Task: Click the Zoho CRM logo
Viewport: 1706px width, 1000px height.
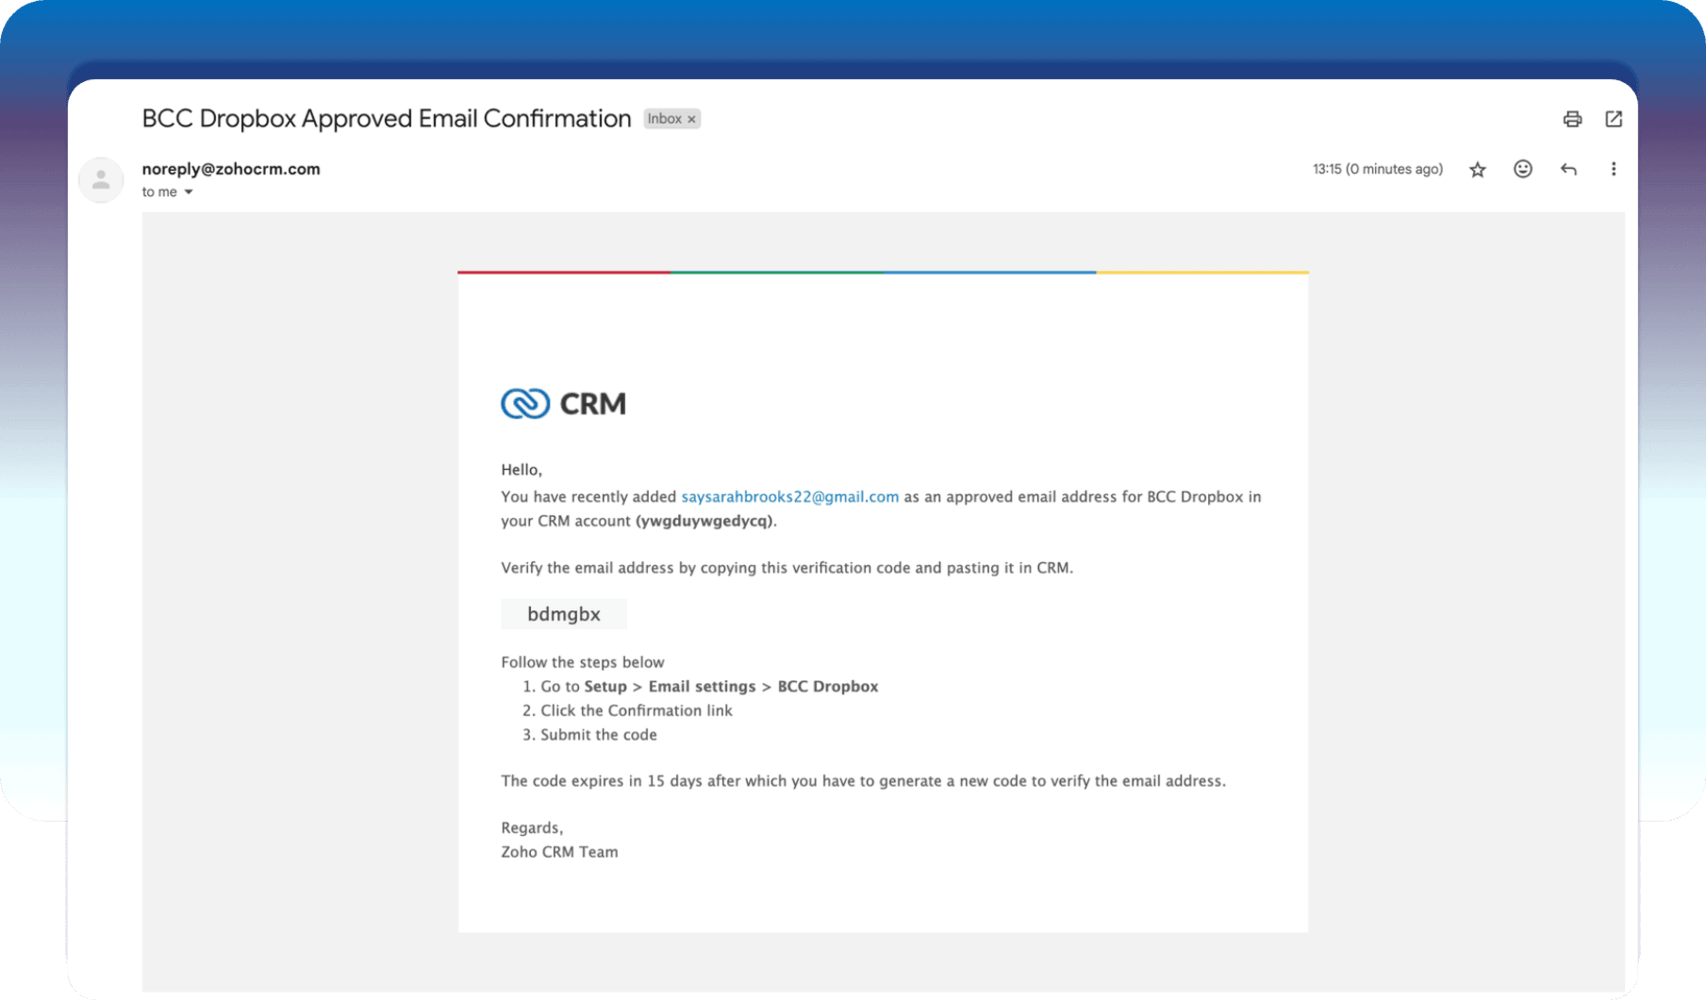Action: click(563, 404)
